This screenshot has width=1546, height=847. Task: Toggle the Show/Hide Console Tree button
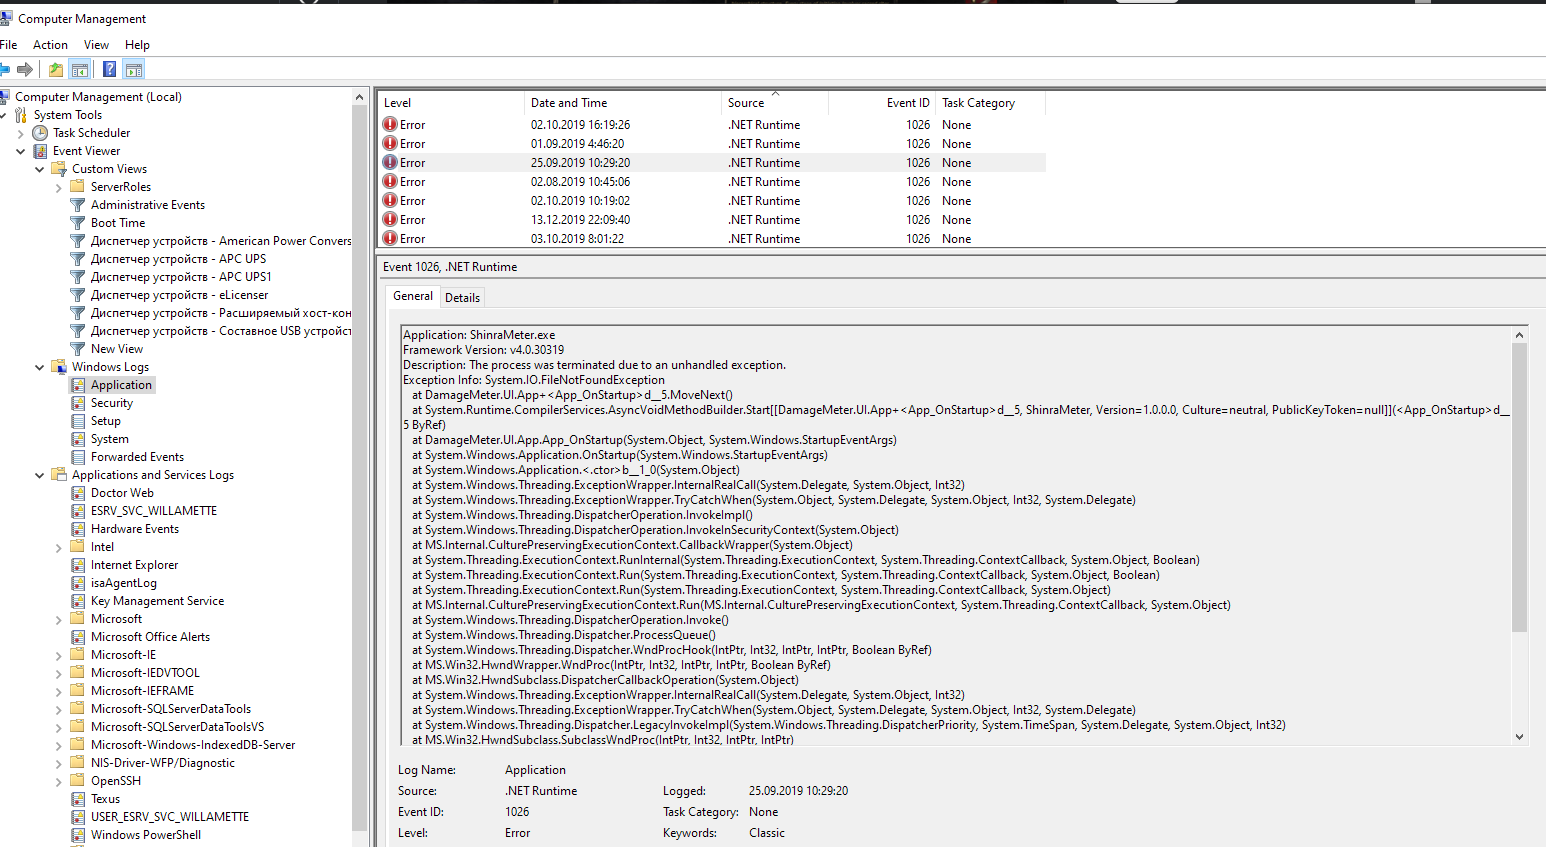tap(80, 69)
